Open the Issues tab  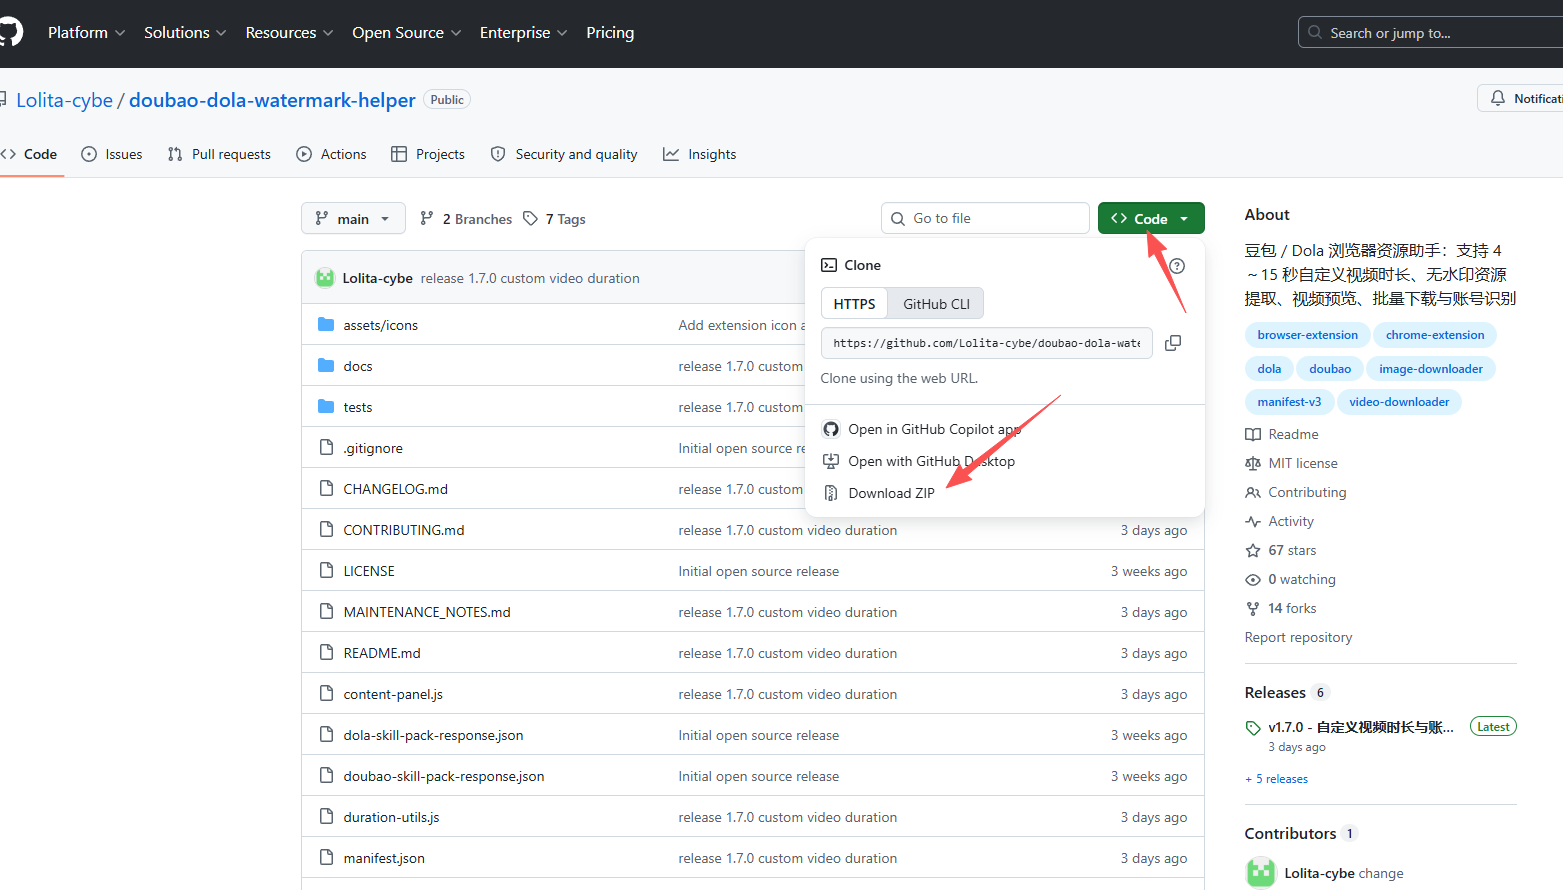[x=112, y=154]
